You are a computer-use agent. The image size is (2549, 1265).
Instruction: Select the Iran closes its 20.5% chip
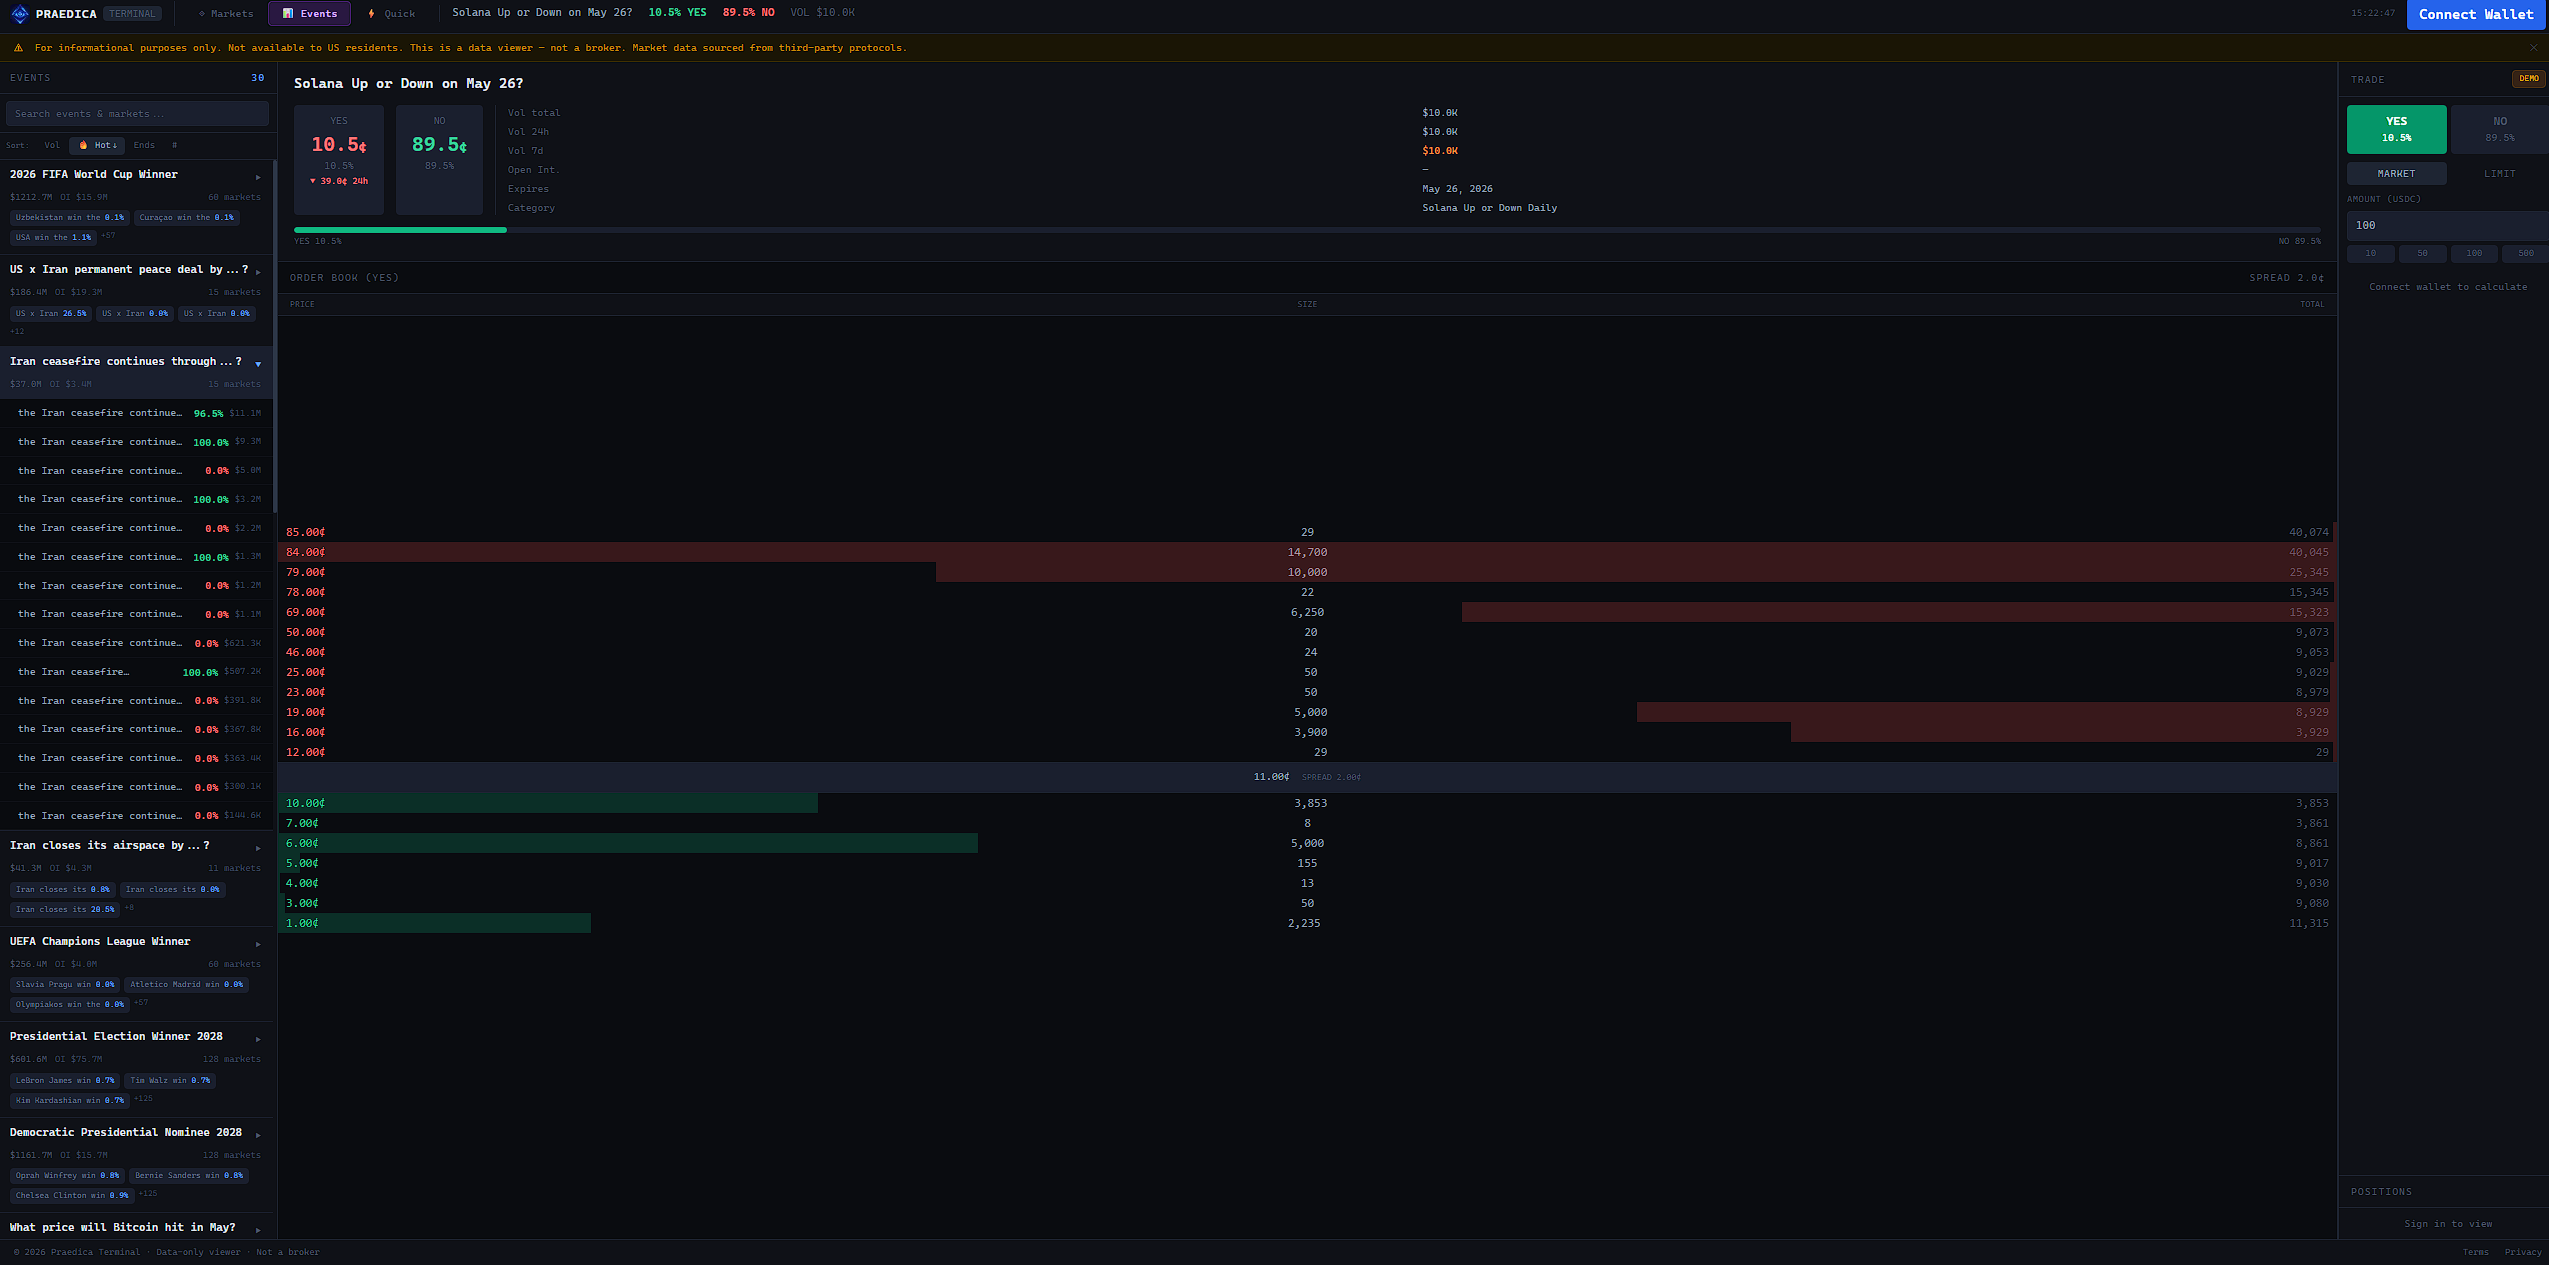pyautogui.click(x=65, y=910)
